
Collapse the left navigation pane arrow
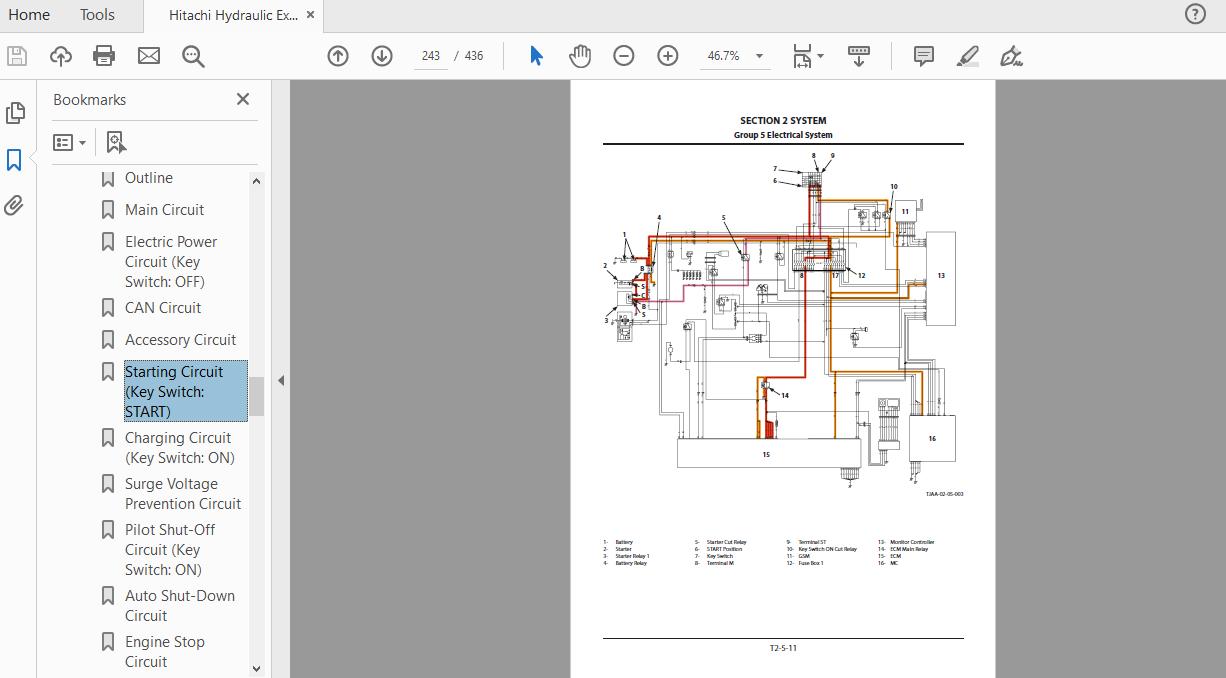(281, 380)
